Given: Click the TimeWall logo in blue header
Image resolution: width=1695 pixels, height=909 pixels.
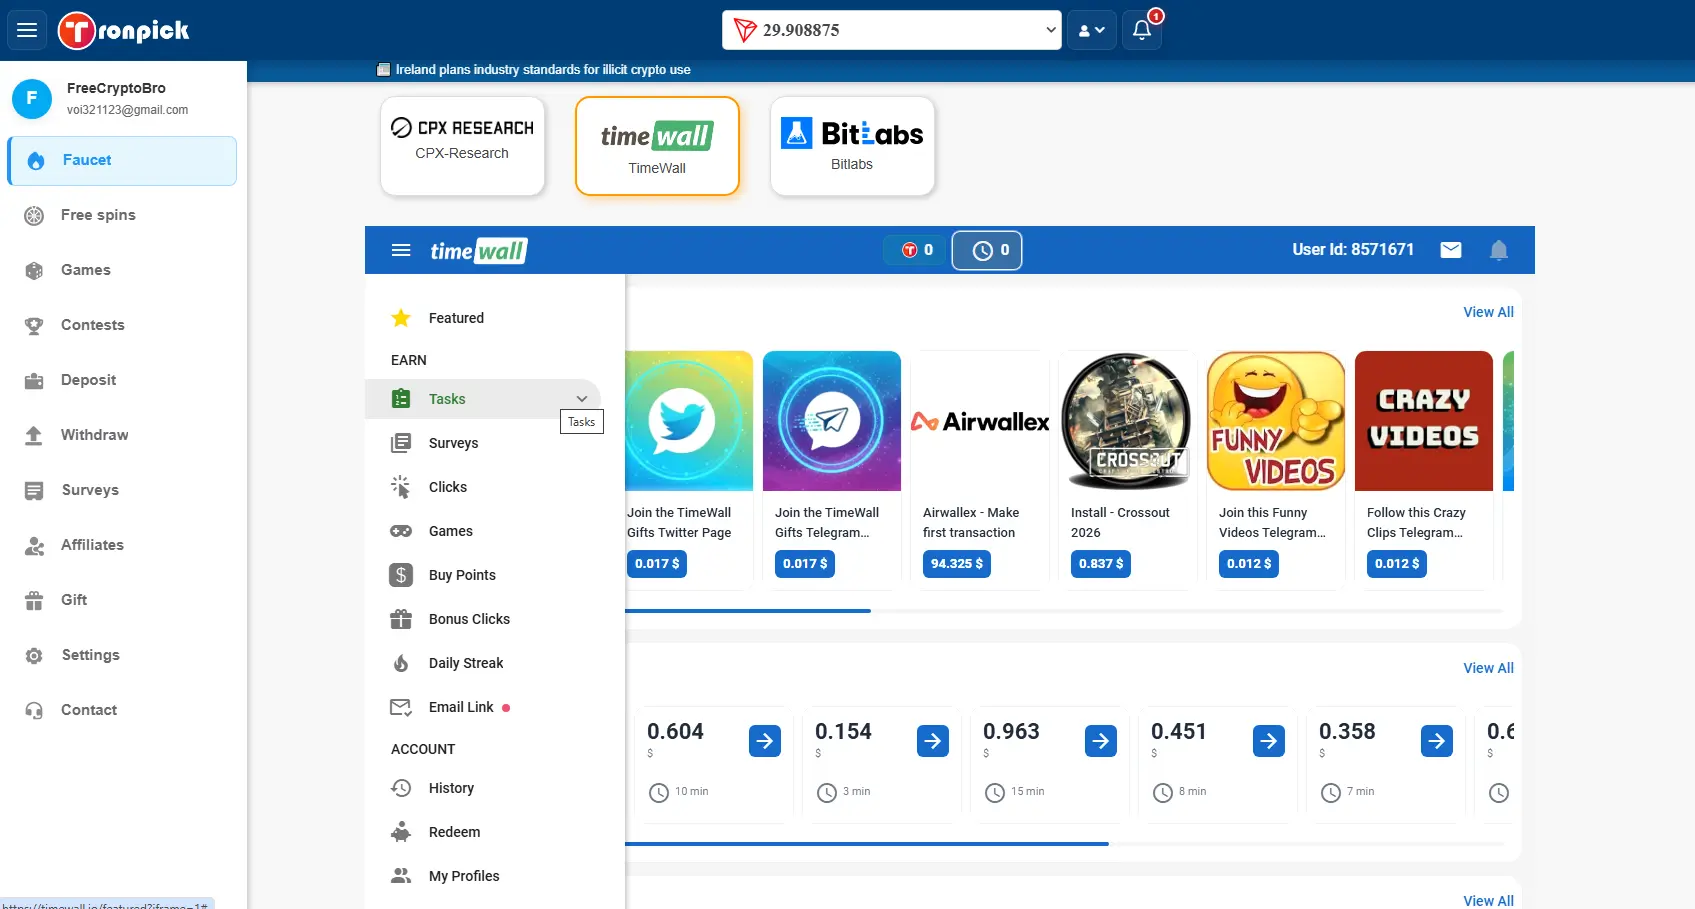Looking at the screenshot, I should [479, 251].
